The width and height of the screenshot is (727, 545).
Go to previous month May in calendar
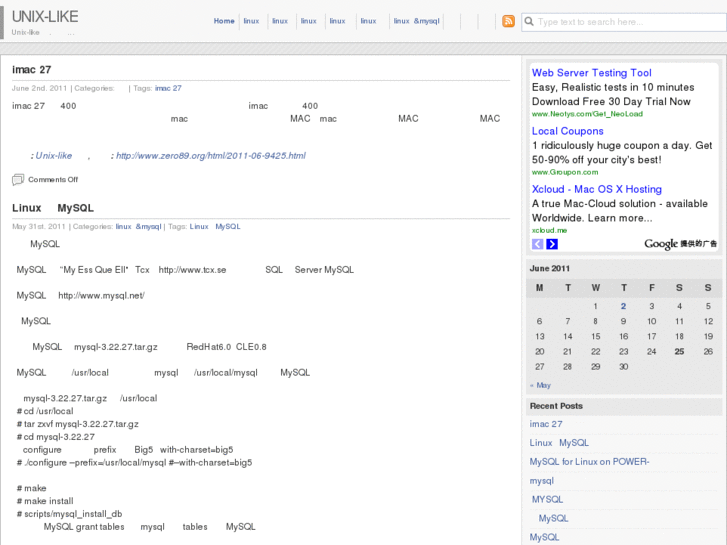tap(540, 385)
